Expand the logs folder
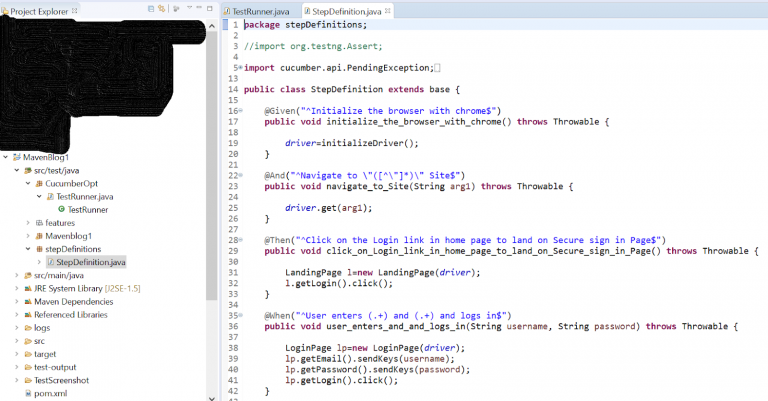 tap(17, 328)
